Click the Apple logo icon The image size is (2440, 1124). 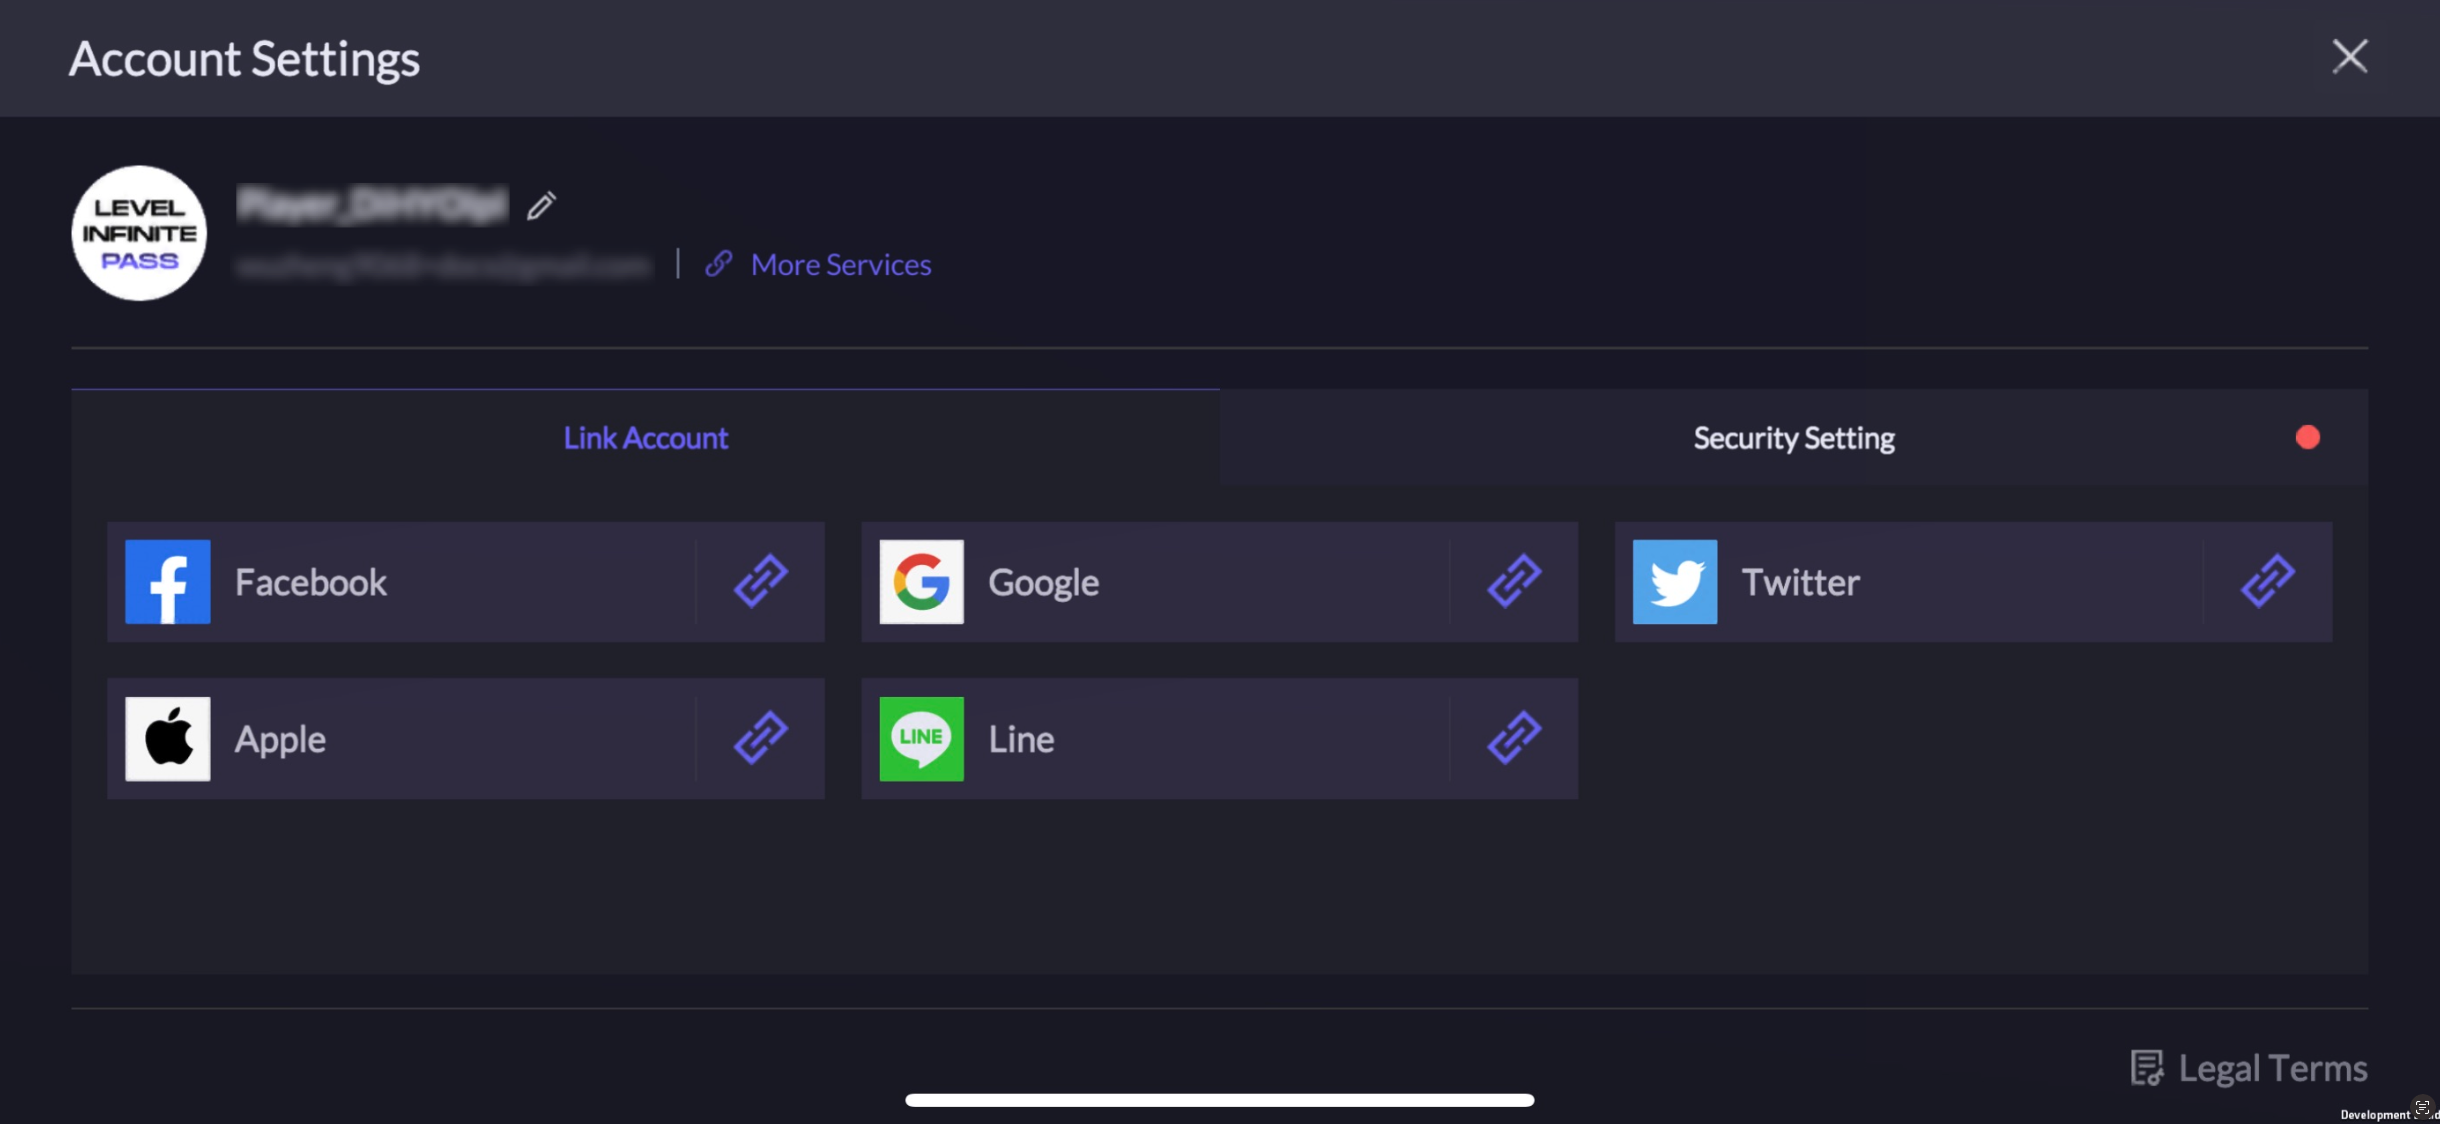pyautogui.click(x=168, y=739)
